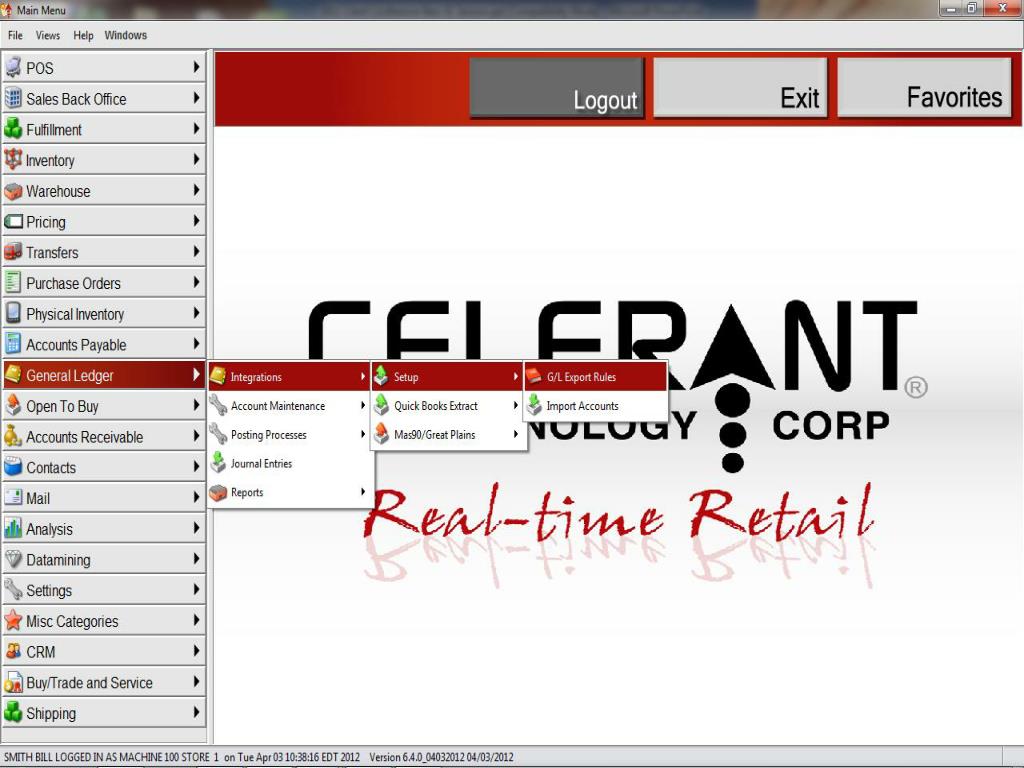Select the Integrations submenu entry
Screen dimensions: 1024x768
tap(289, 377)
